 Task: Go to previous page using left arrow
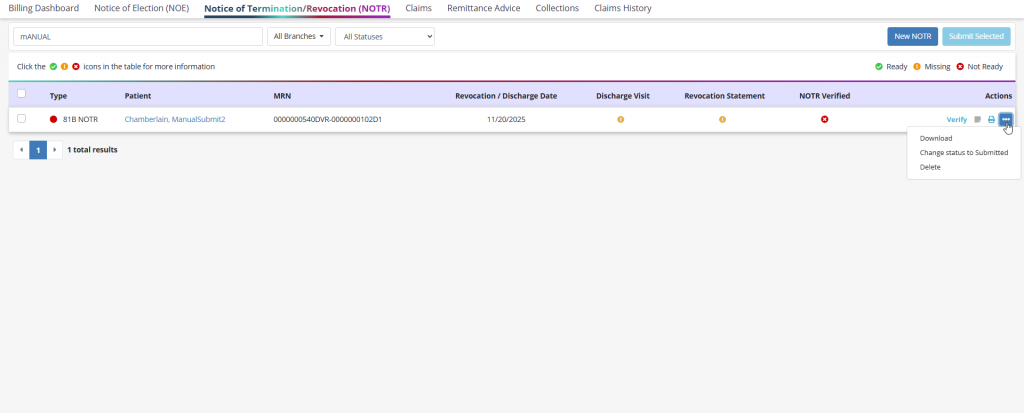(21, 149)
